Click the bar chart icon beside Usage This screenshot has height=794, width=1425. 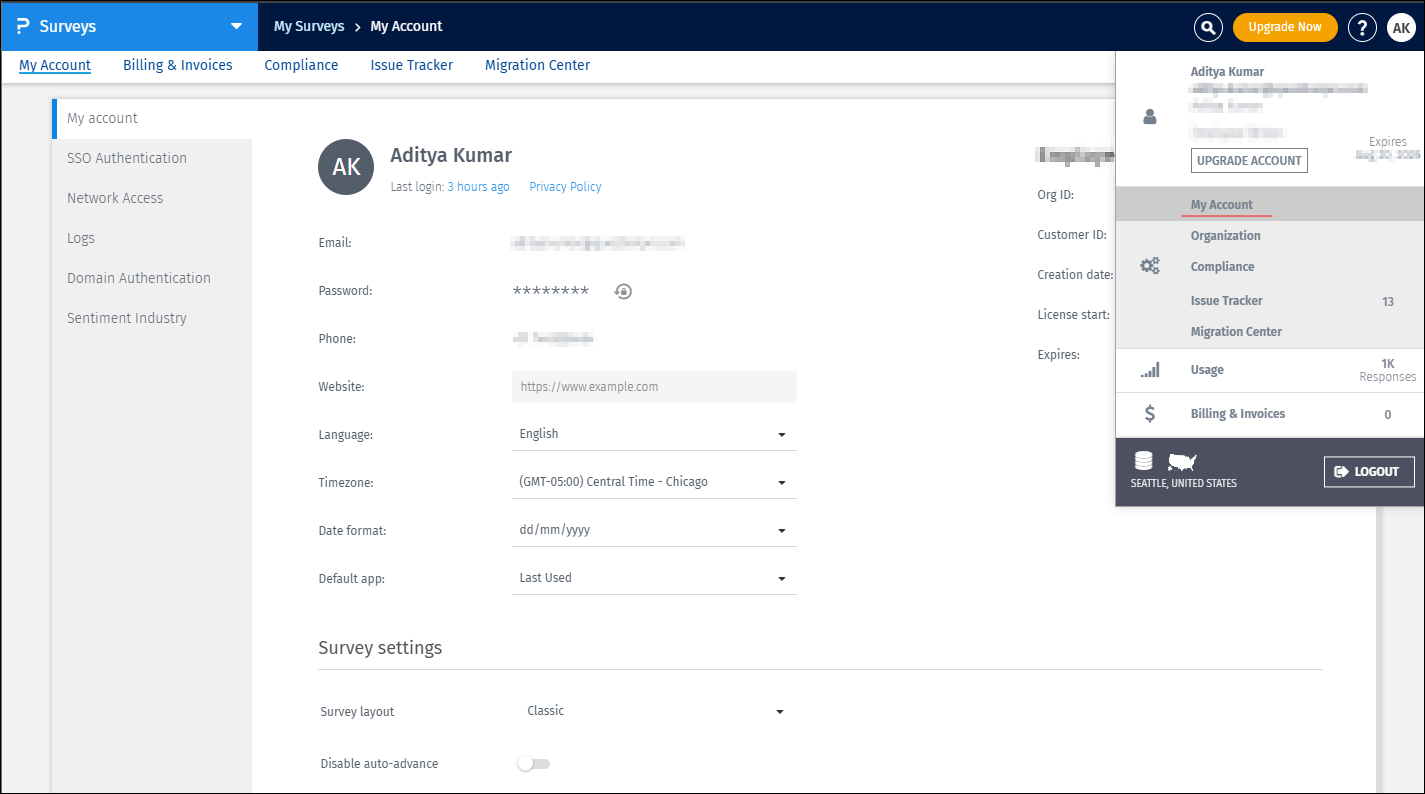pyautogui.click(x=1148, y=369)
